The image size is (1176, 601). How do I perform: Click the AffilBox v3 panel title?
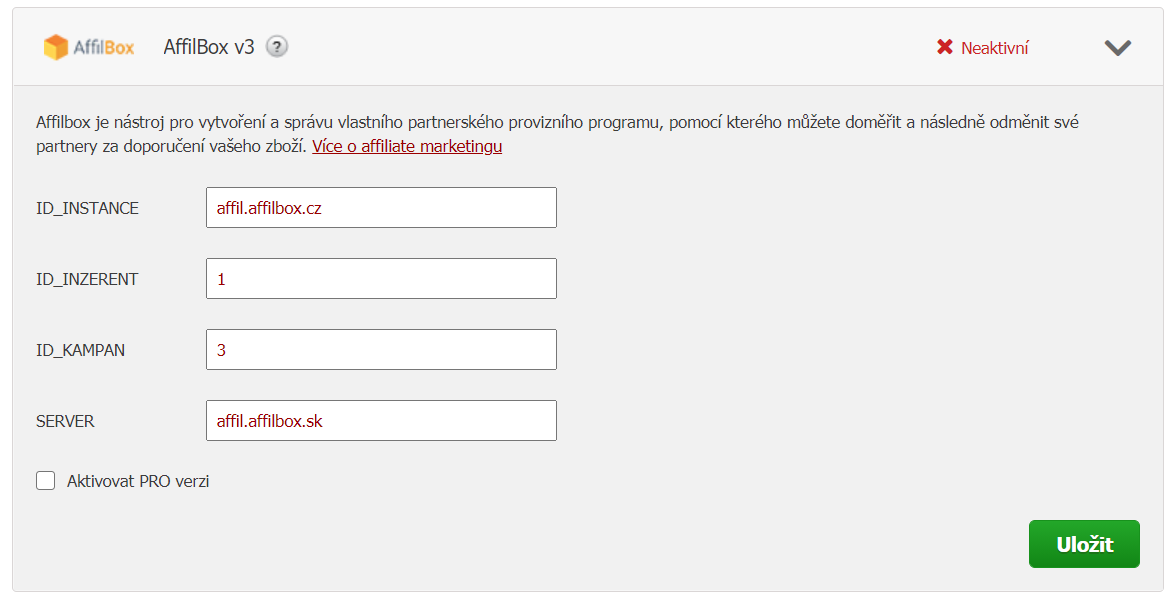click(x=208, y=47)
